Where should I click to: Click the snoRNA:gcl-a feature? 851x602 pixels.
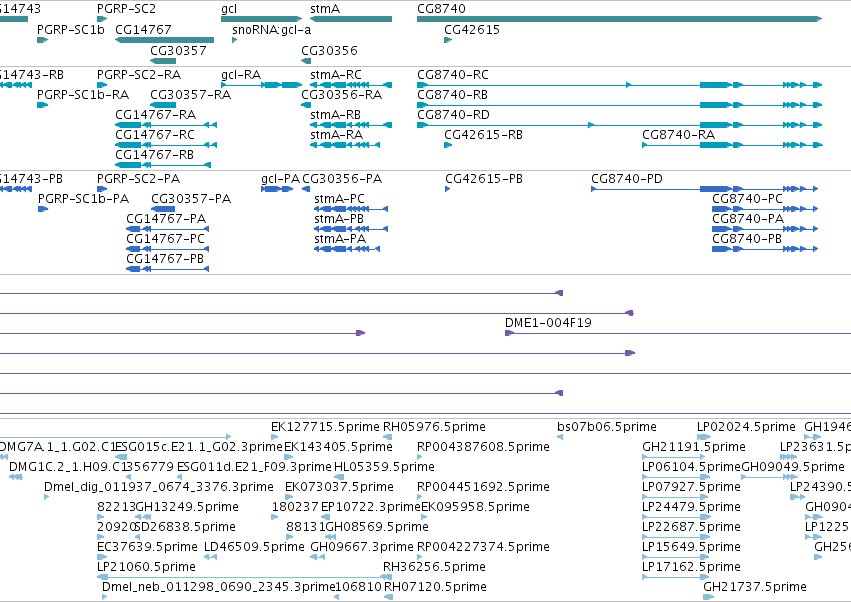[234, 40]
